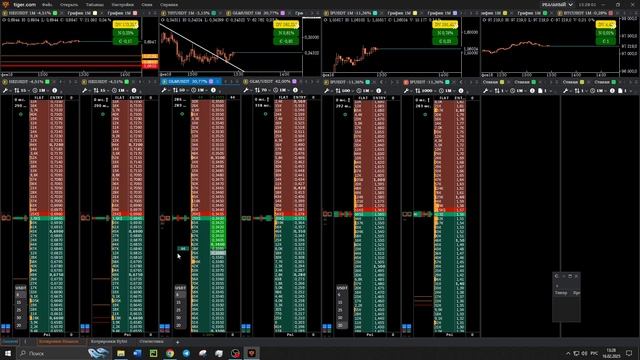Click info icon in GLMUSDT 20,77% order book

tap(213, 90)
